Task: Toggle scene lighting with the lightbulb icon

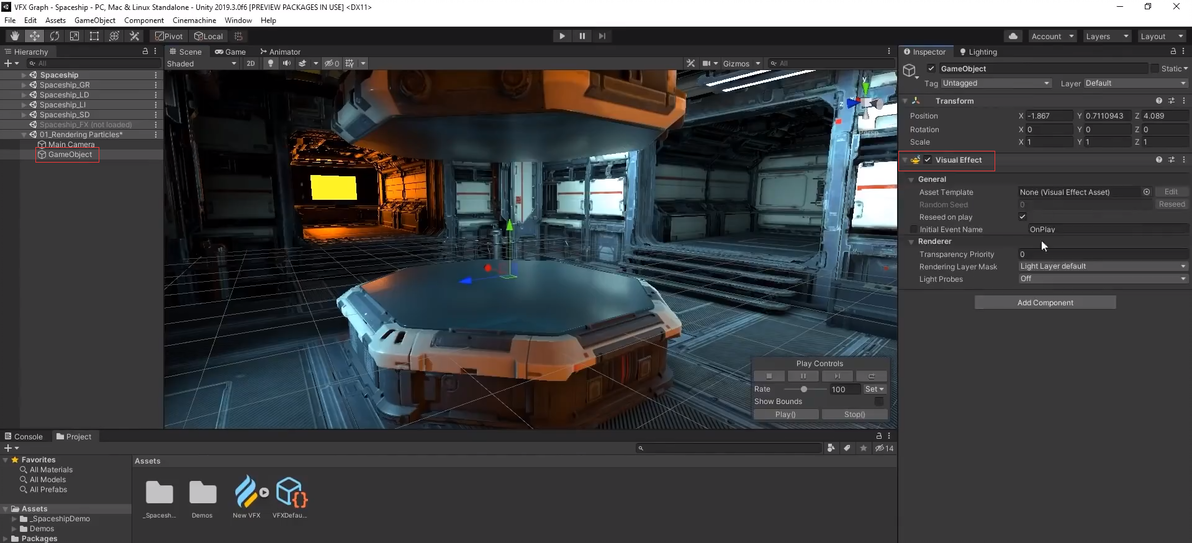Action: click(x=270, y=64)
